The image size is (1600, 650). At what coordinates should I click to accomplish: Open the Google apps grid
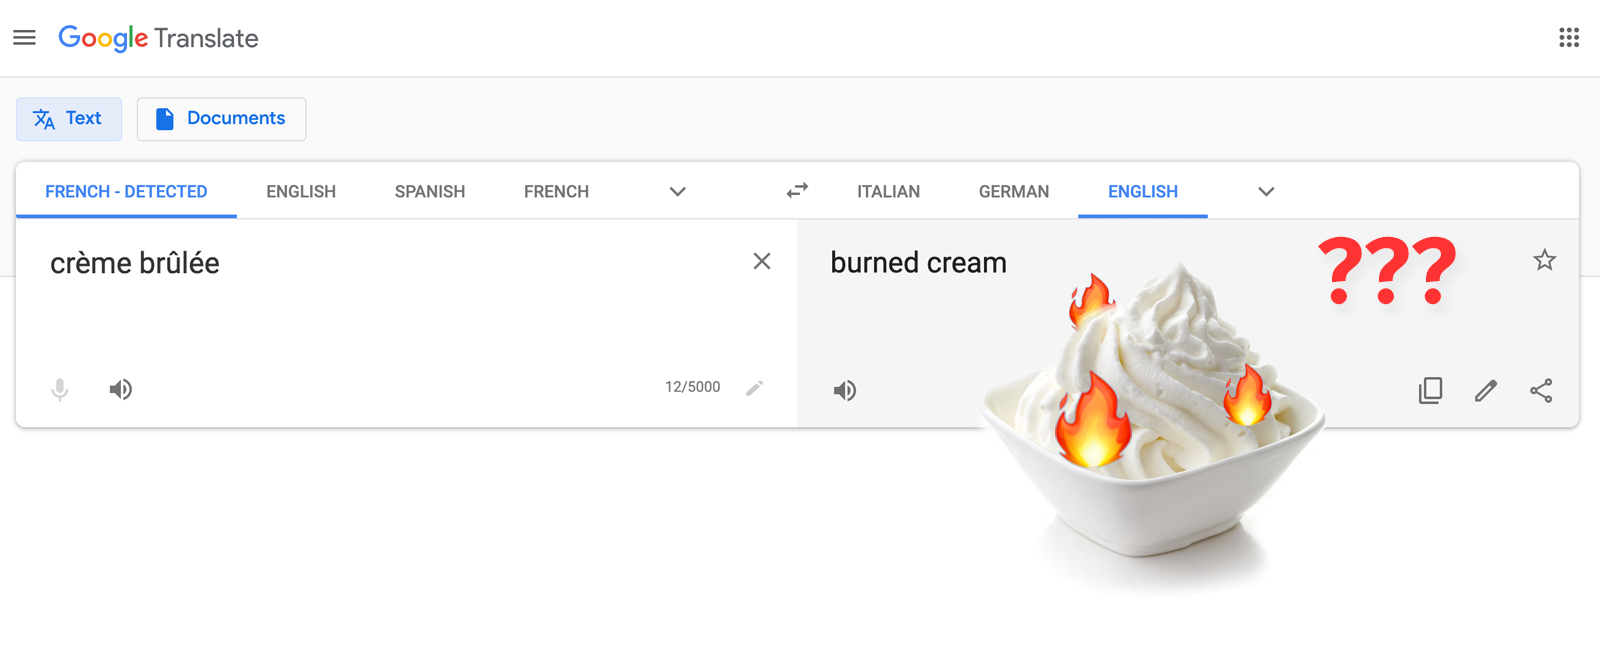pyautogui.click(x=1569, y=38)
